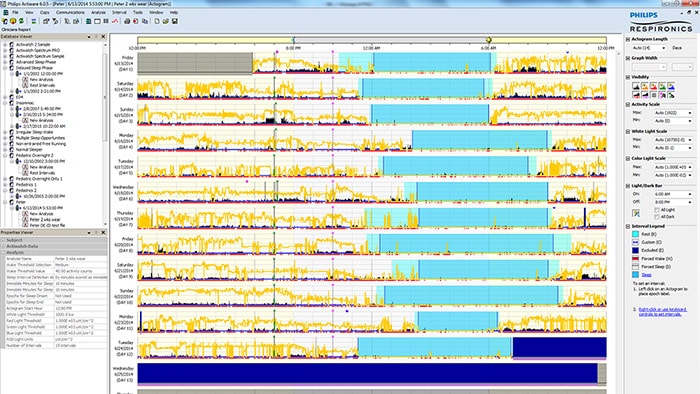Open the Actogram Length dropdown
Image resolution: width=700 pixels, height=394 pixels.
649,48
